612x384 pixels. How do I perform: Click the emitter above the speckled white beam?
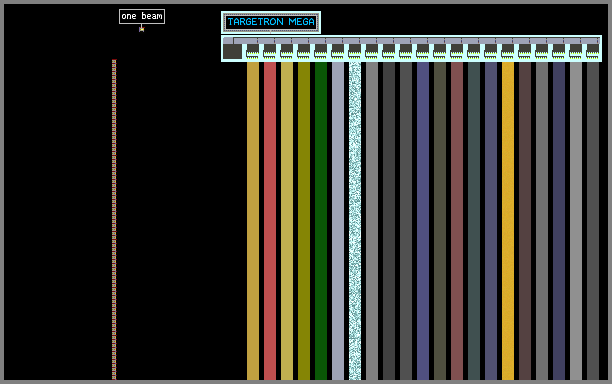pos(355,52)
